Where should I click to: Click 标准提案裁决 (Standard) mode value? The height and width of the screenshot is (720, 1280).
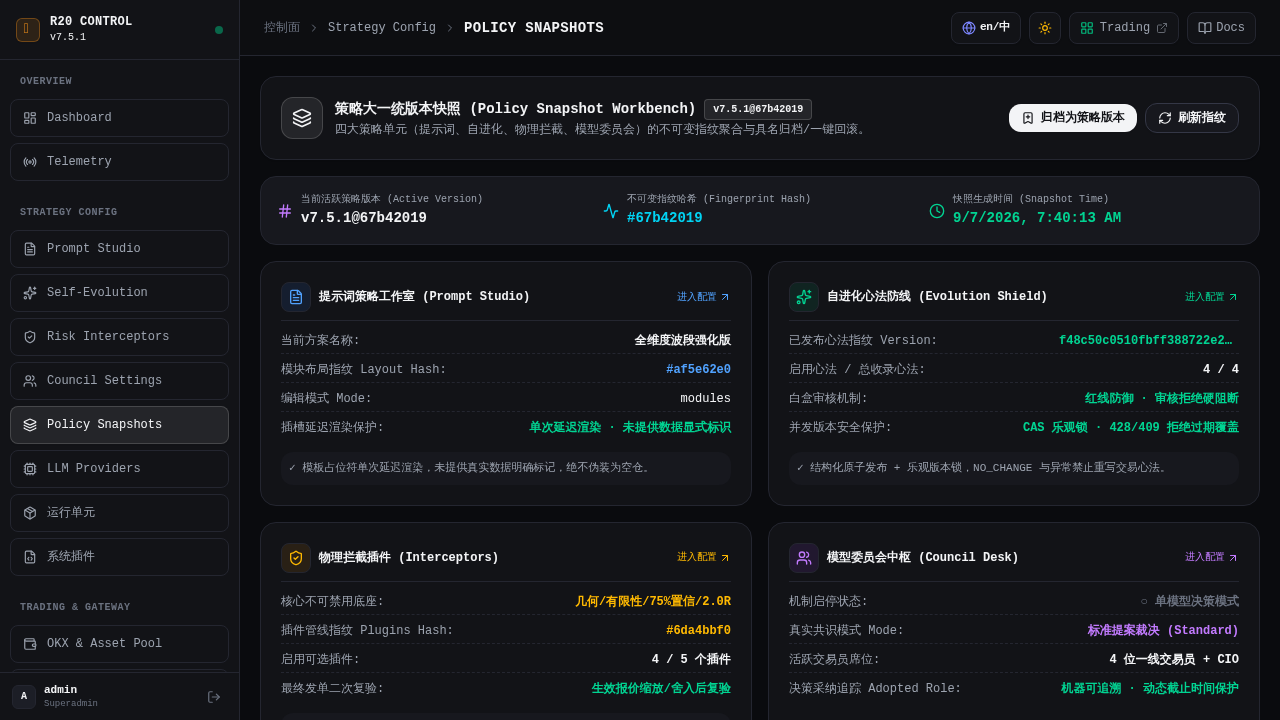[x=1163, y=631]
